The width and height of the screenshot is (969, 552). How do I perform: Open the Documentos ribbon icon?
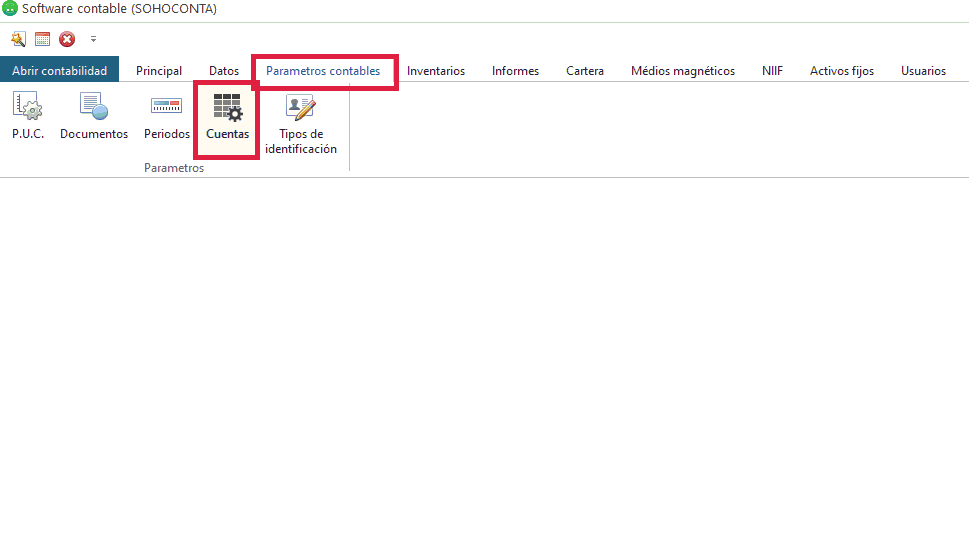pyautogui.click(x=94, y=116)
